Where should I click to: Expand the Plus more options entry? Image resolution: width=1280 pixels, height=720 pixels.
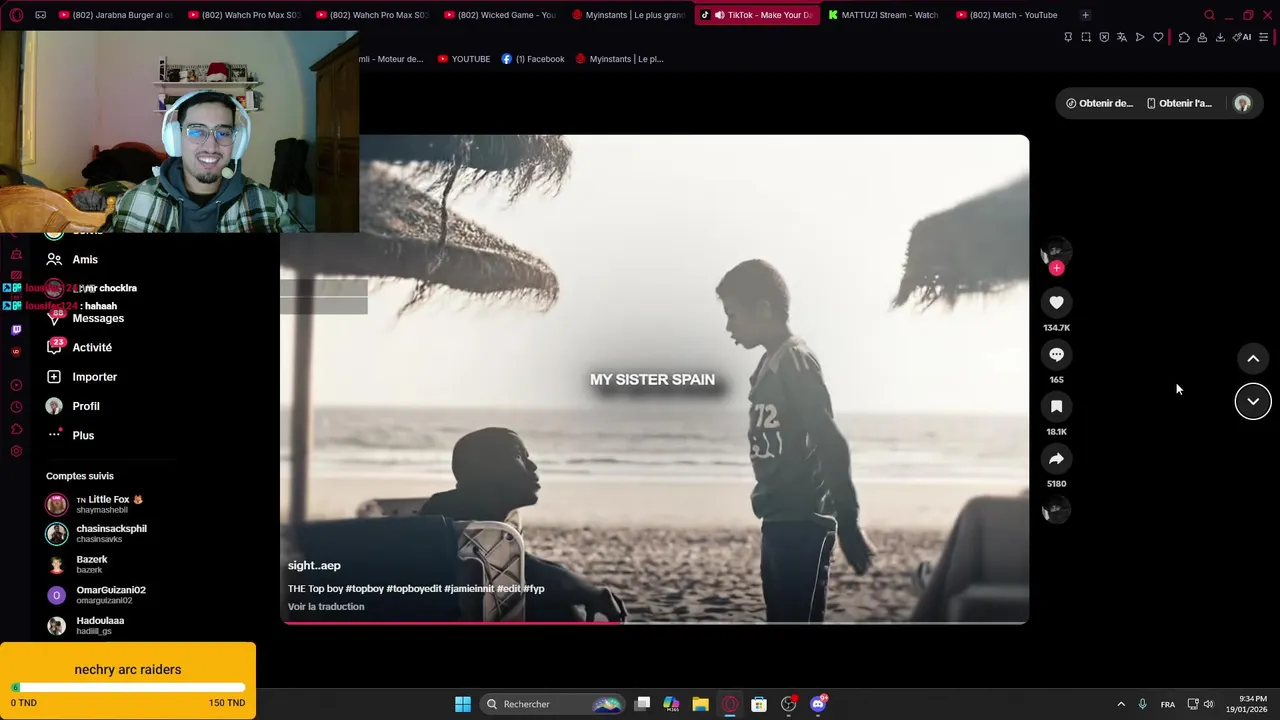[x=83, y=435]
